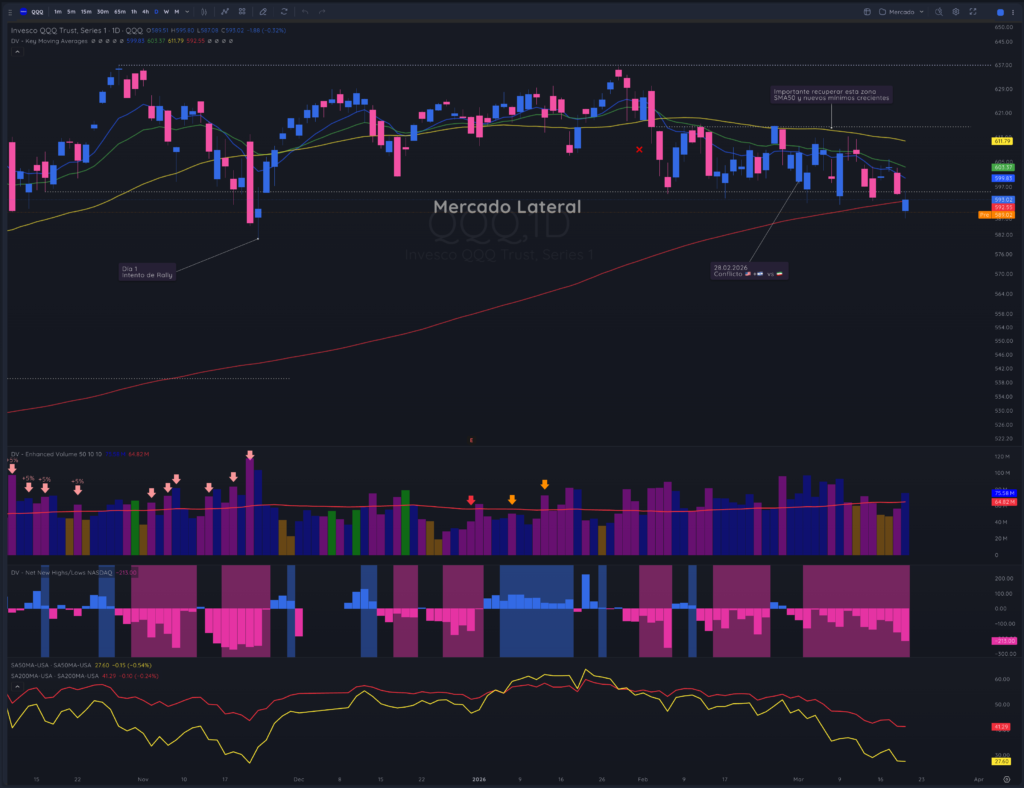Open the indicator templates grid icon
This screenshot has height=788, width=1024.
coord(242,12)
